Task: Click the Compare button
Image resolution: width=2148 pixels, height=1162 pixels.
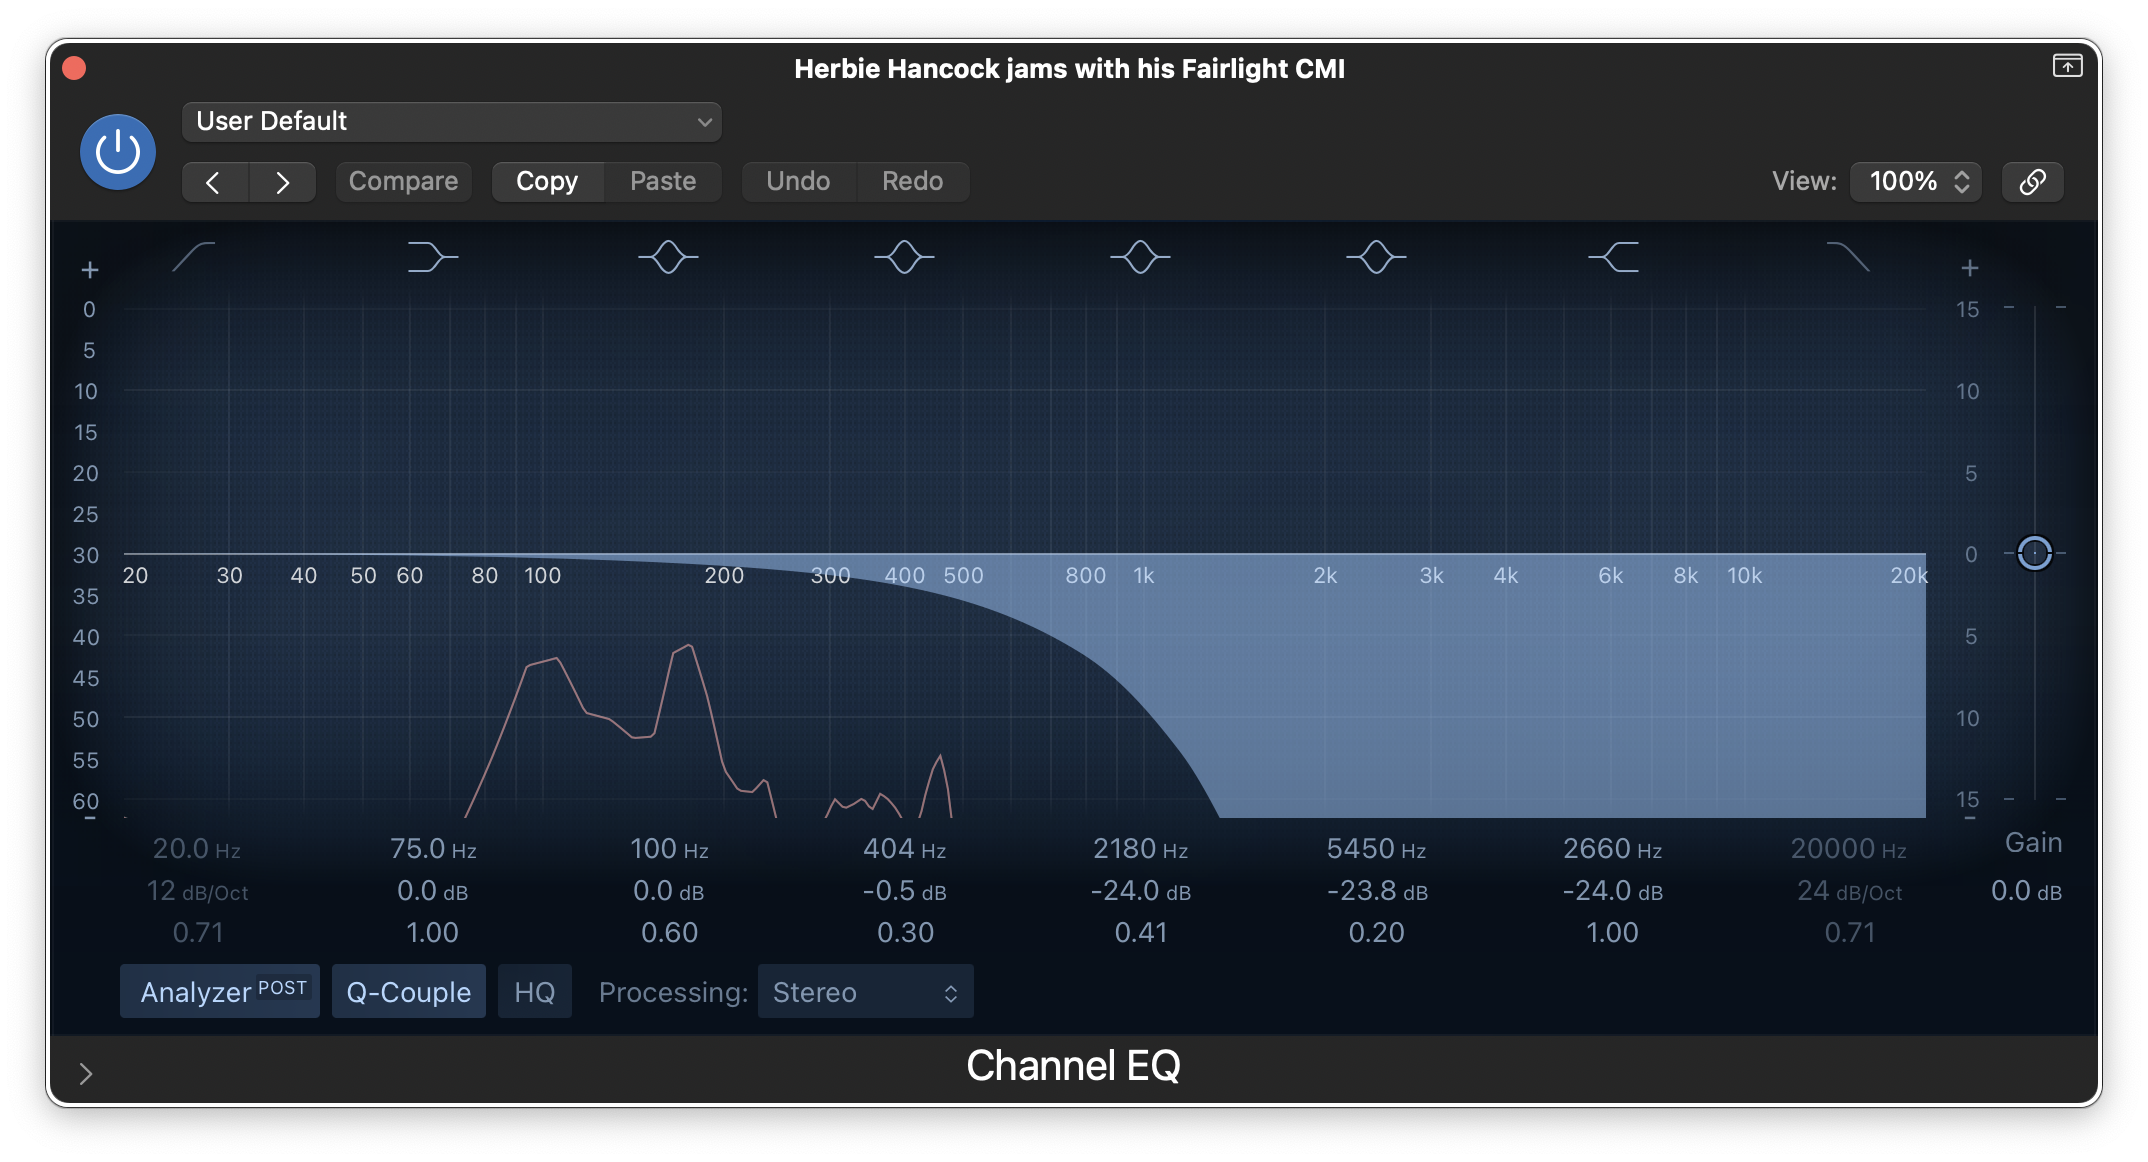Action: (x=403, y=182)
